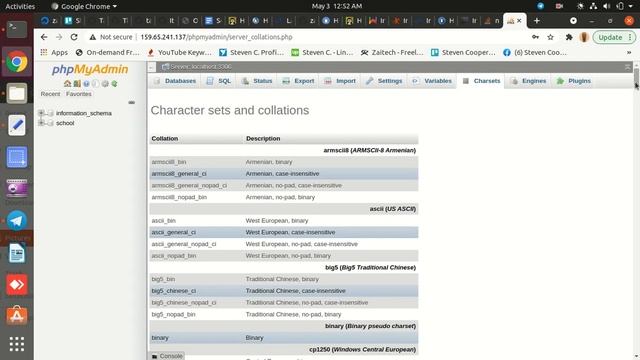
Task: Open the Chrome extensions puzzle icon
Action: click(569, 37)
